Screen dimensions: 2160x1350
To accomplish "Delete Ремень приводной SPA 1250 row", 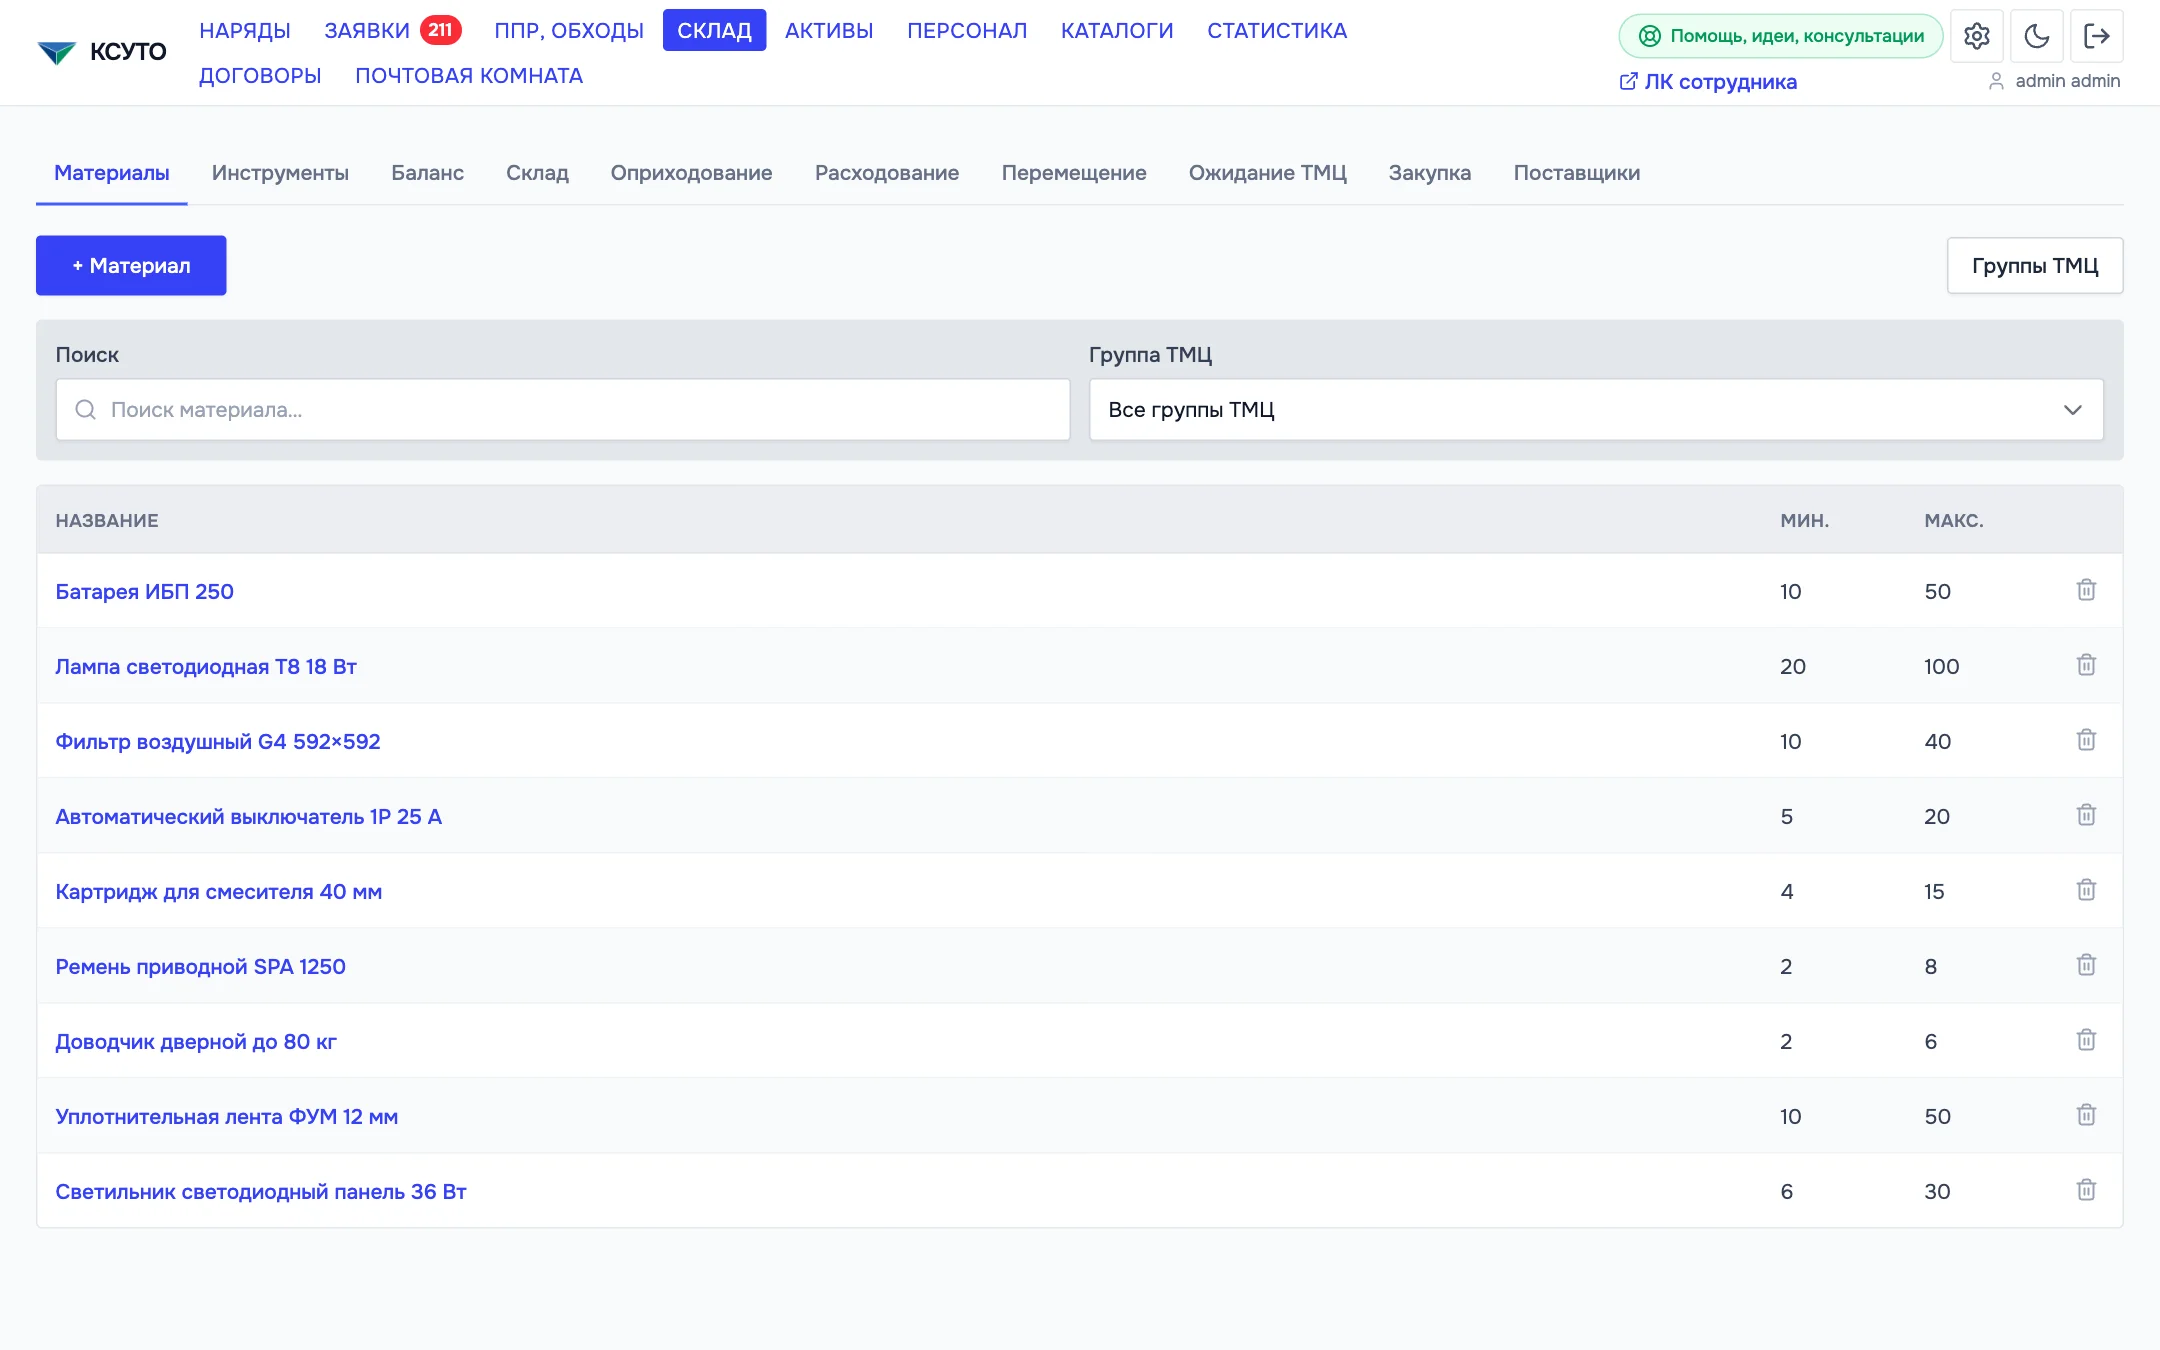I will click(x=2086, y=965).
